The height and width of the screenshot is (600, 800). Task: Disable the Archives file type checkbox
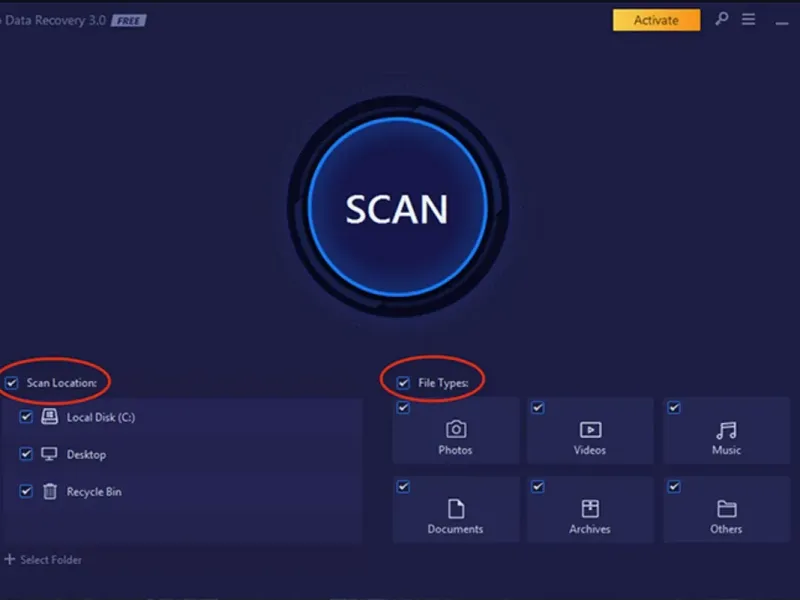(x=538, y=487)
